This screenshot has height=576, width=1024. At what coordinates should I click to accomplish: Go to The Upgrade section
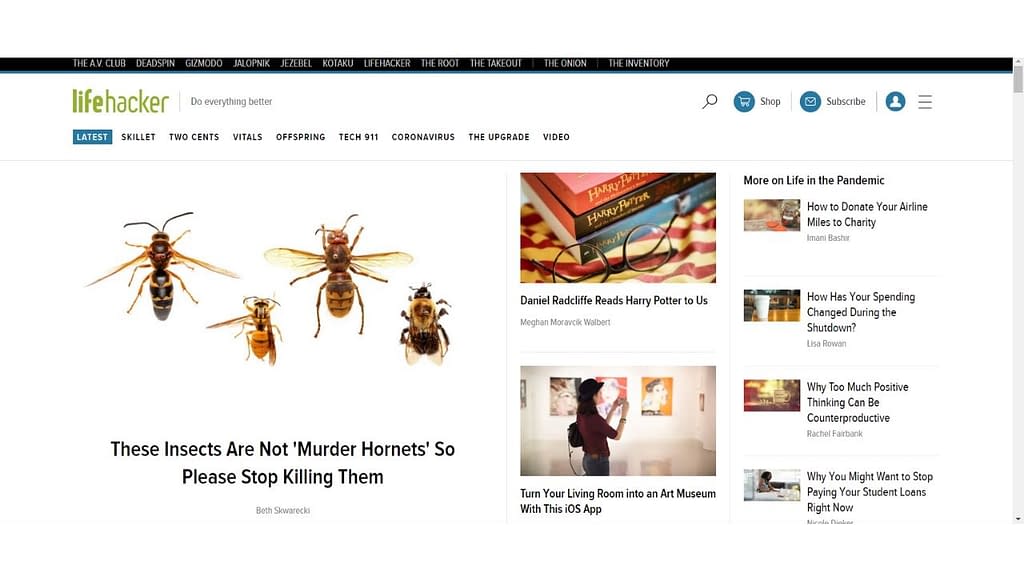point(499,137)
